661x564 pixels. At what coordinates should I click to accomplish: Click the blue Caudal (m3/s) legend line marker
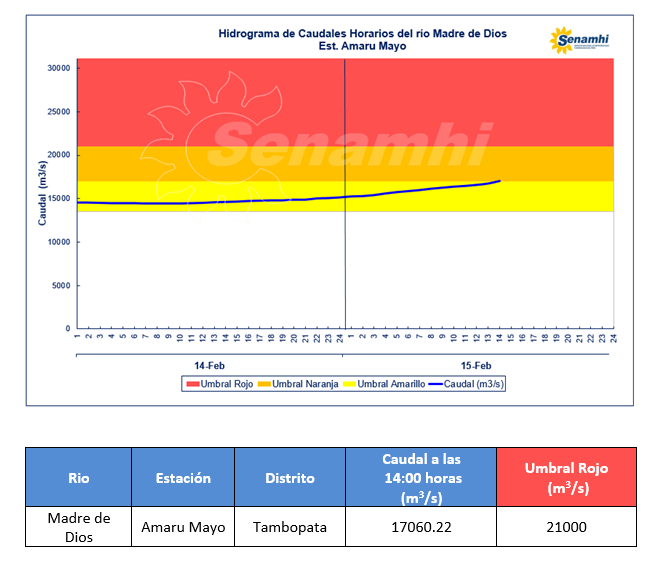click(435, 384)
